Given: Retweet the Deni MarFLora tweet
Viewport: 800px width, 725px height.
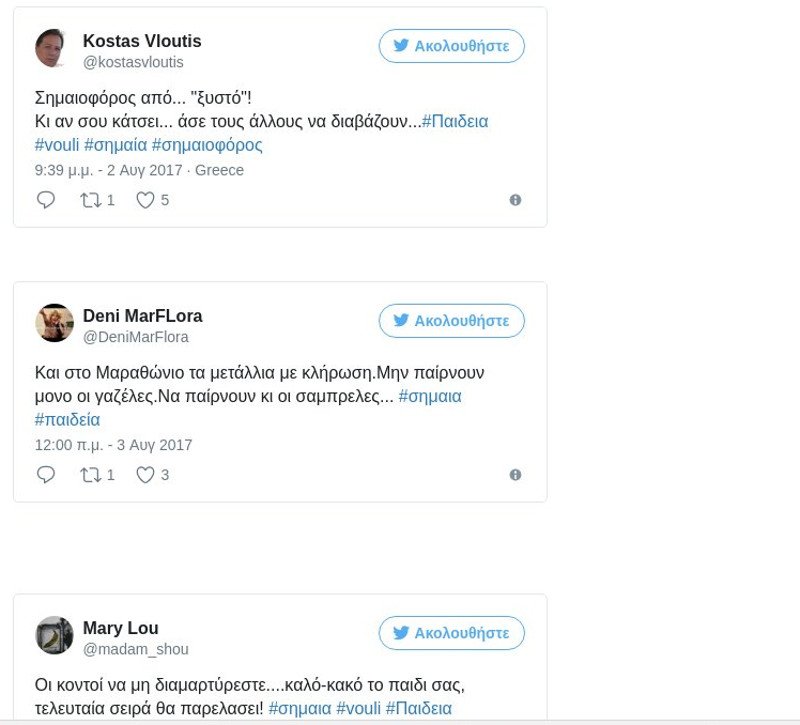Looking at the screenshot, I should (x=91, y=475).
